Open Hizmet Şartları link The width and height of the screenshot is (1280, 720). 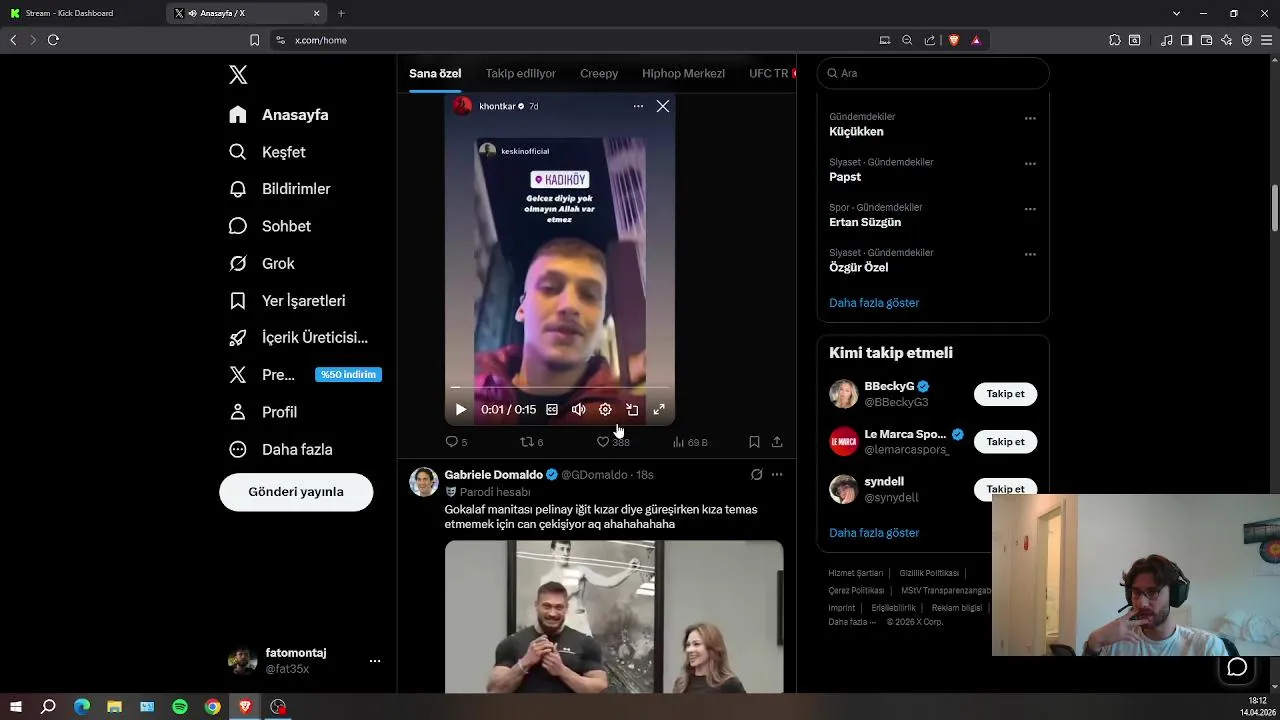856,574
